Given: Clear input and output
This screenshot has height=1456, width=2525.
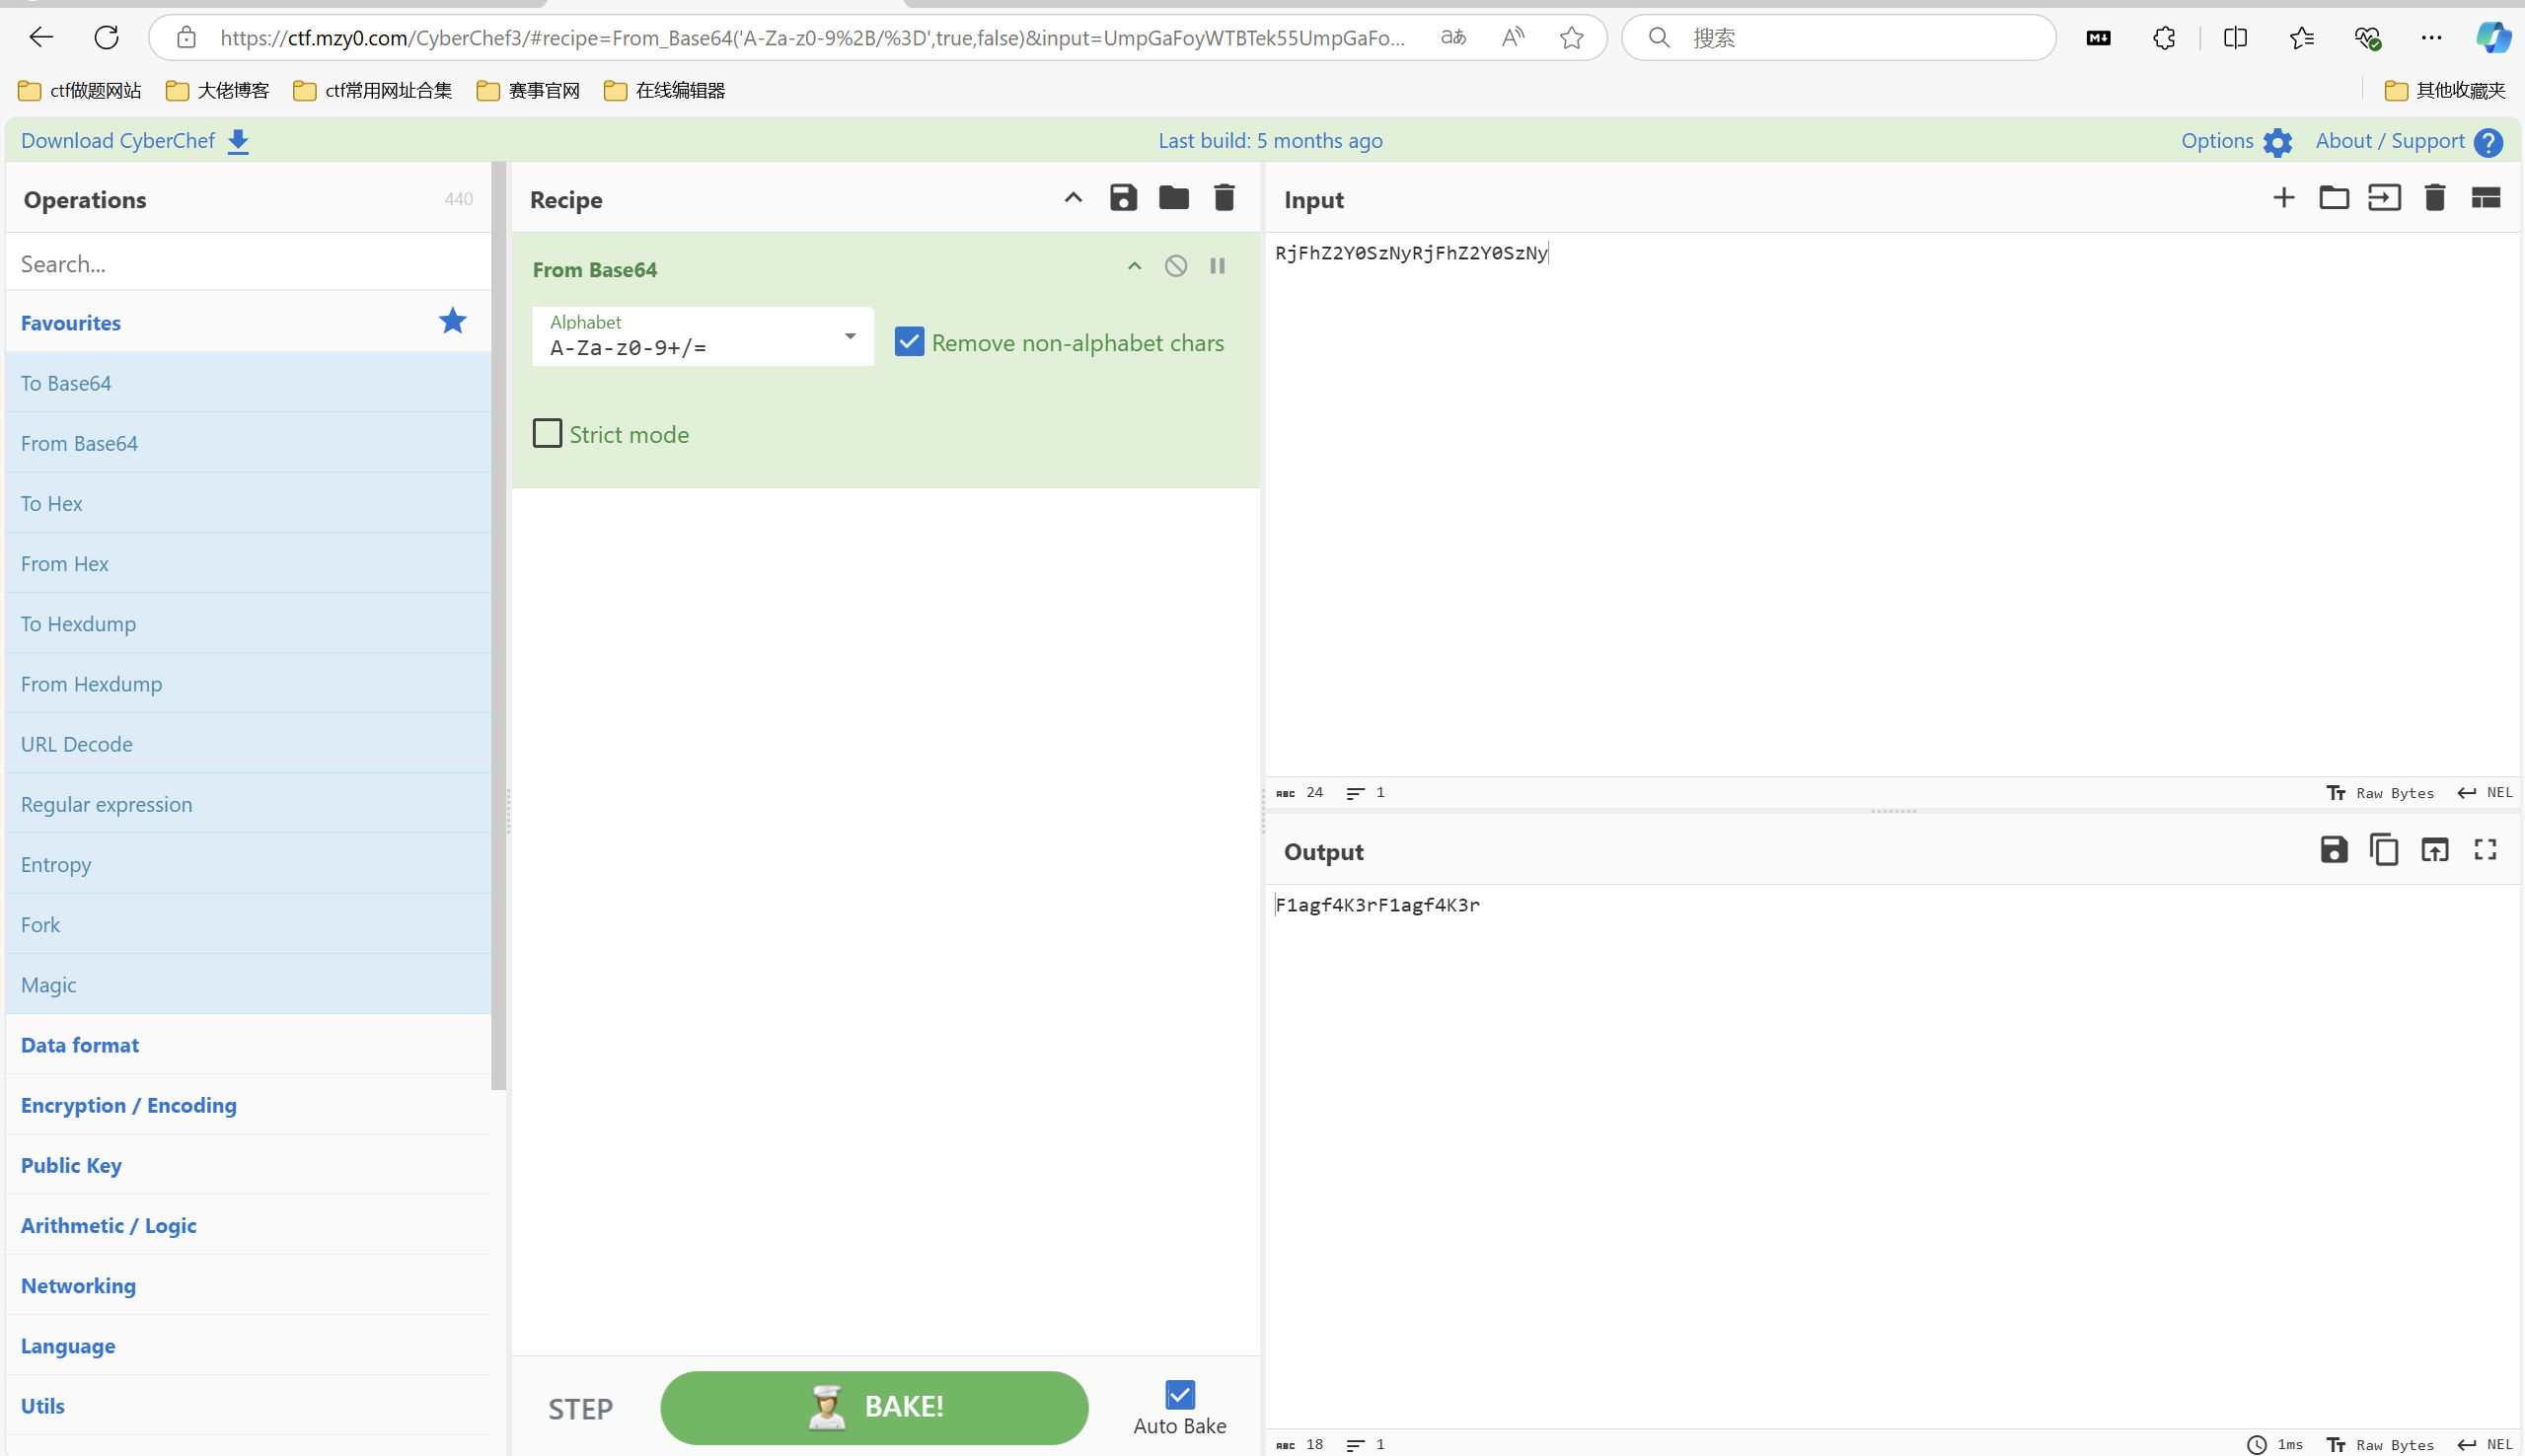Looking at the screenshot, I should [x=2435, y=198].
